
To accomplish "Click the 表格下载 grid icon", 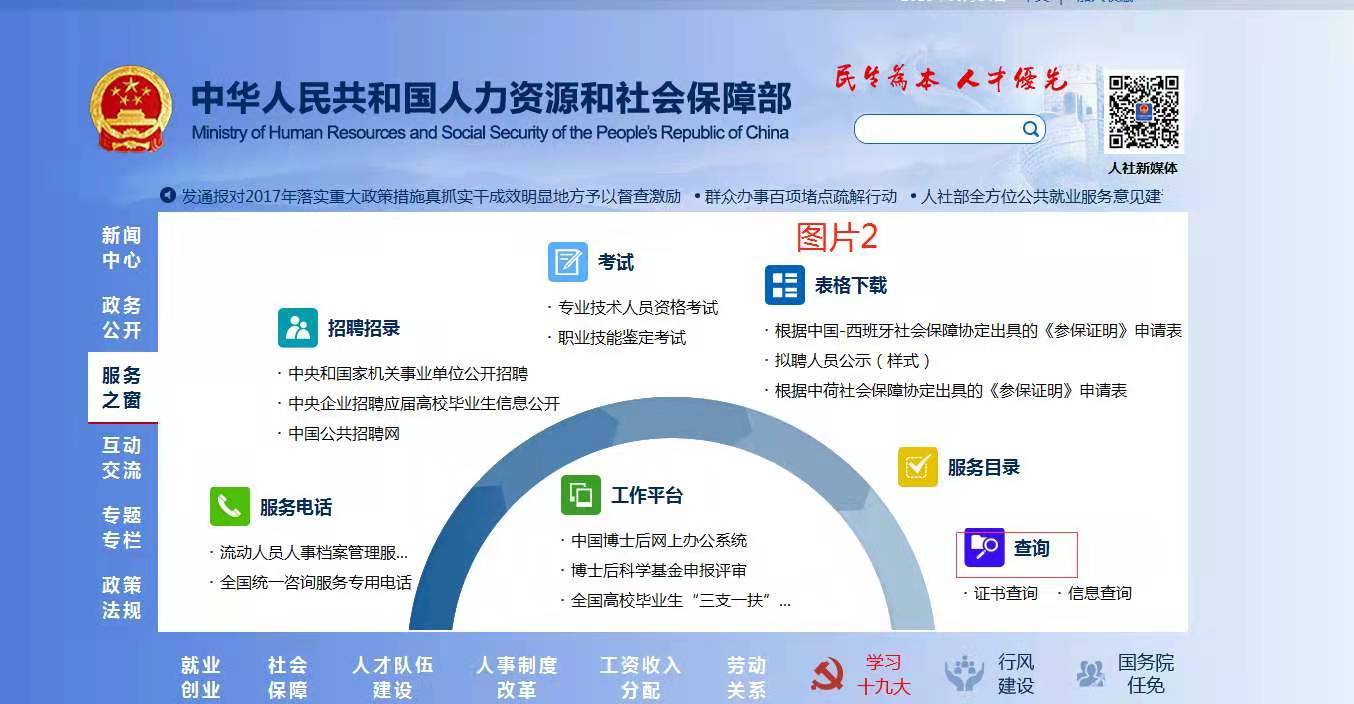I will pos(784,285).
